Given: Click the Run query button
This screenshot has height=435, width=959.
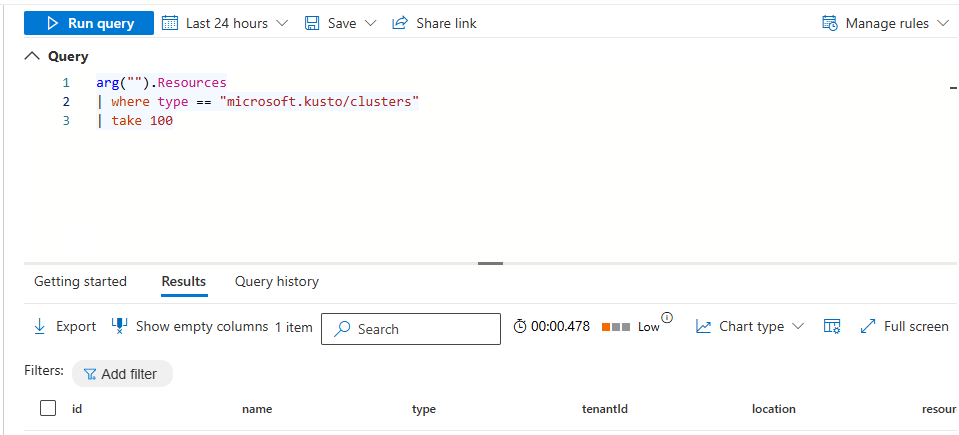Looking at the screenshot, I should [89, 23].
